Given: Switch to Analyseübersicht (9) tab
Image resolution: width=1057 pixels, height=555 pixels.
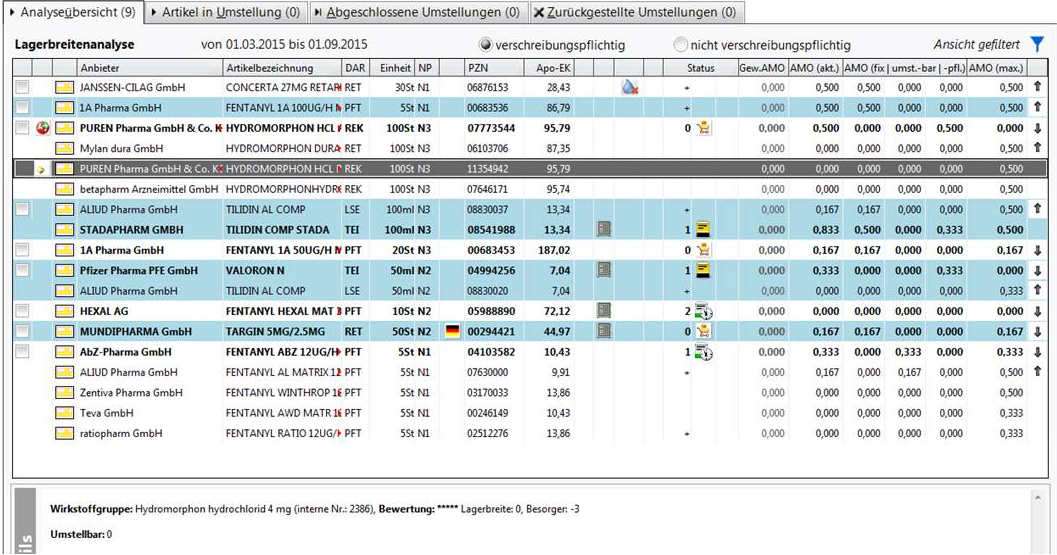Looking at the screenshot, I should [x=72, y=12].
